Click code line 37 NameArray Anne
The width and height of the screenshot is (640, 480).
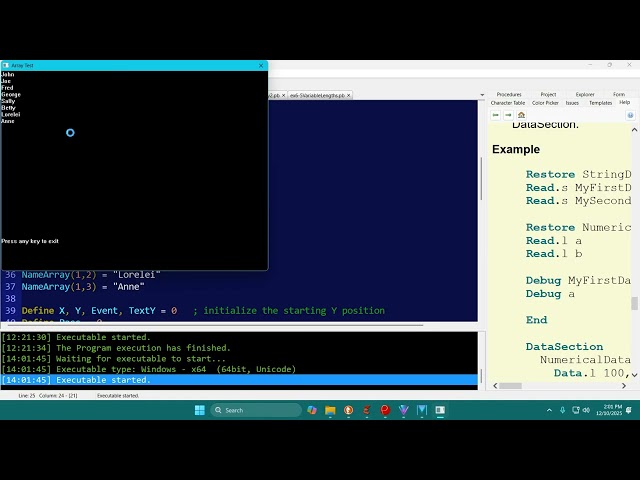(83, 287)
